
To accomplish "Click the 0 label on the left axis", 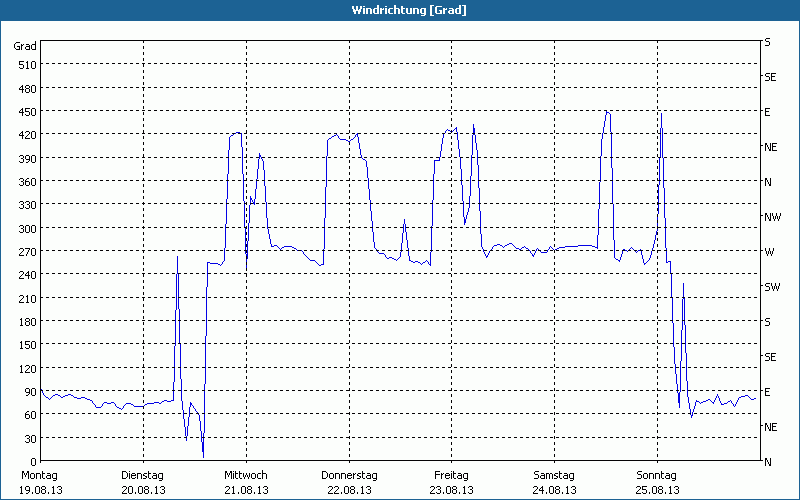I will point(31,462).
